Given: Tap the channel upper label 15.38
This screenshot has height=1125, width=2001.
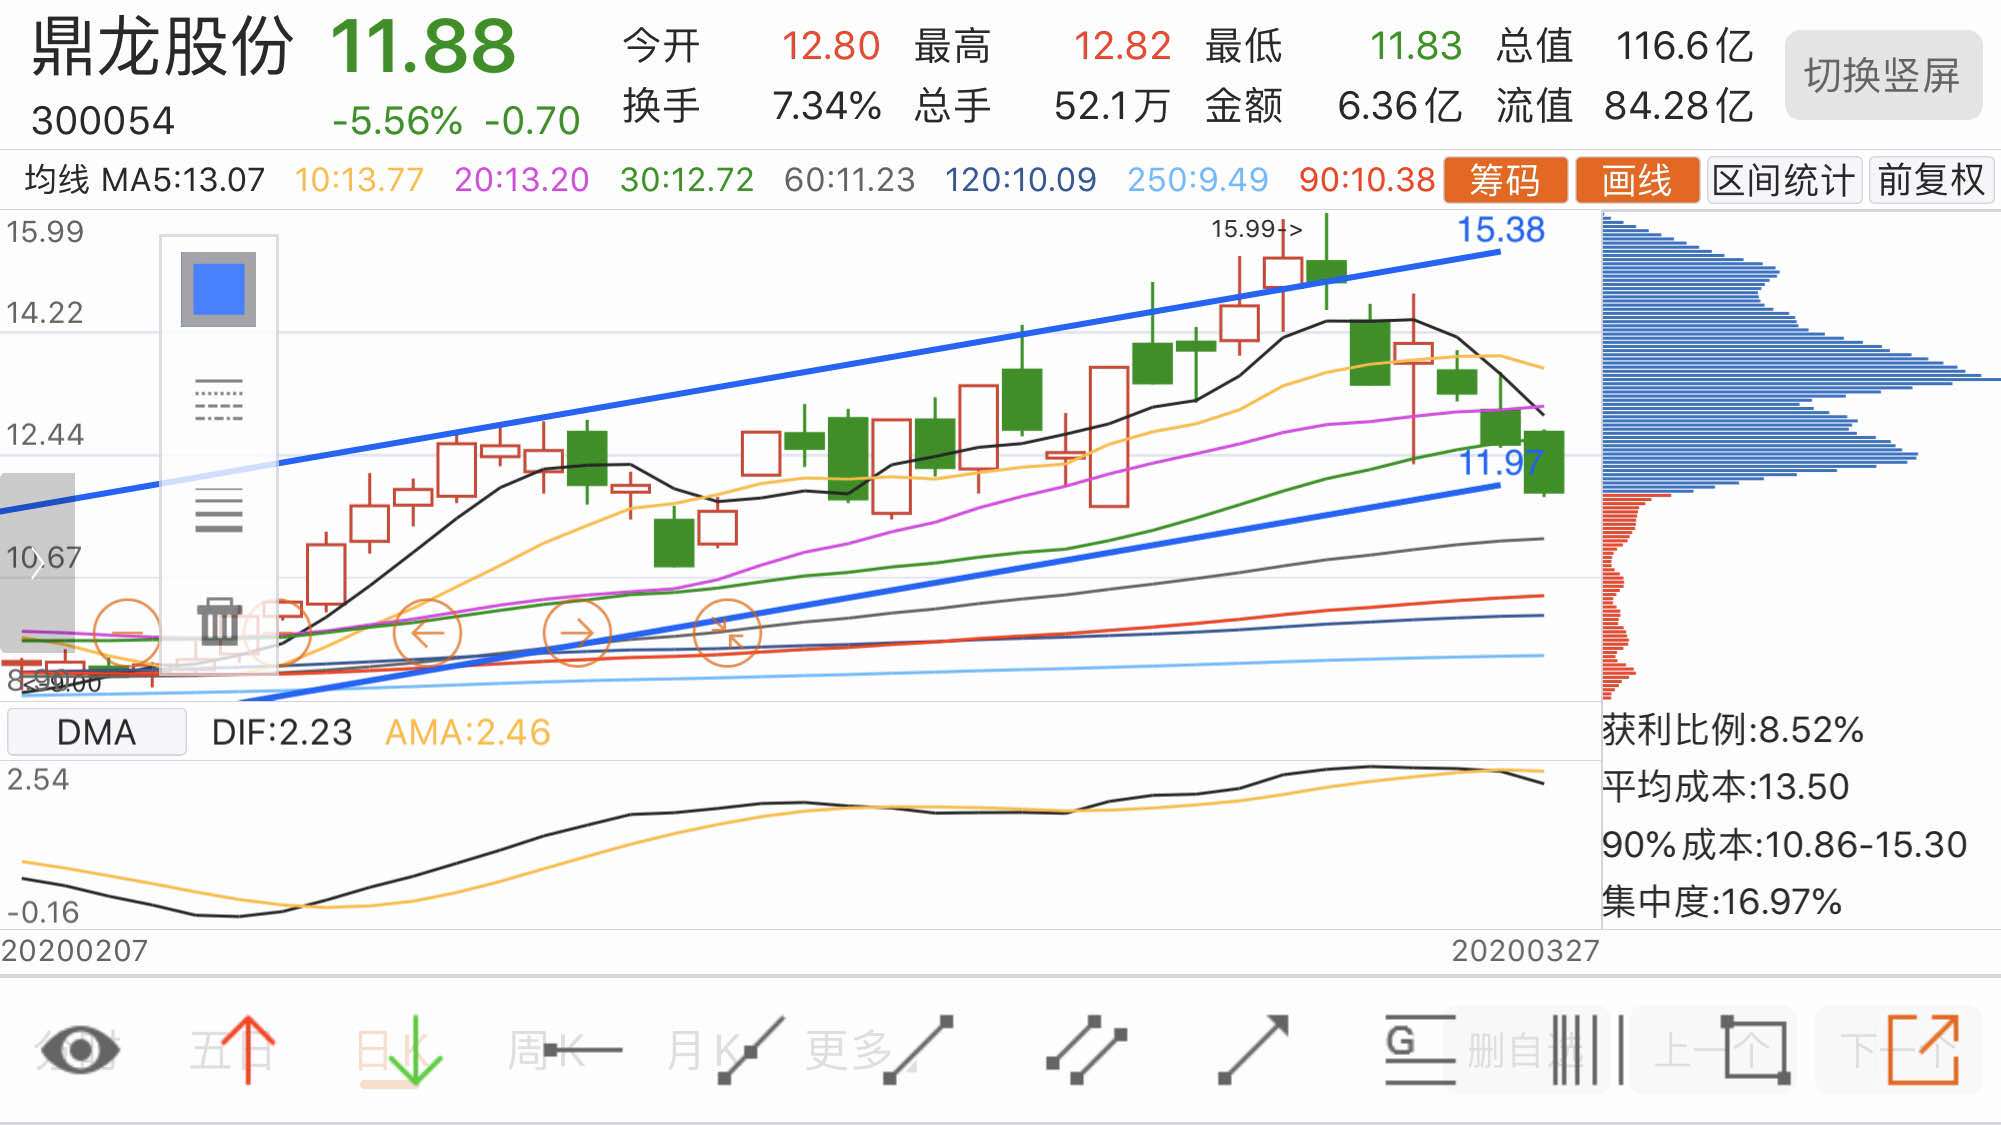Looking at the screenshot, I should click(1500, 230).
